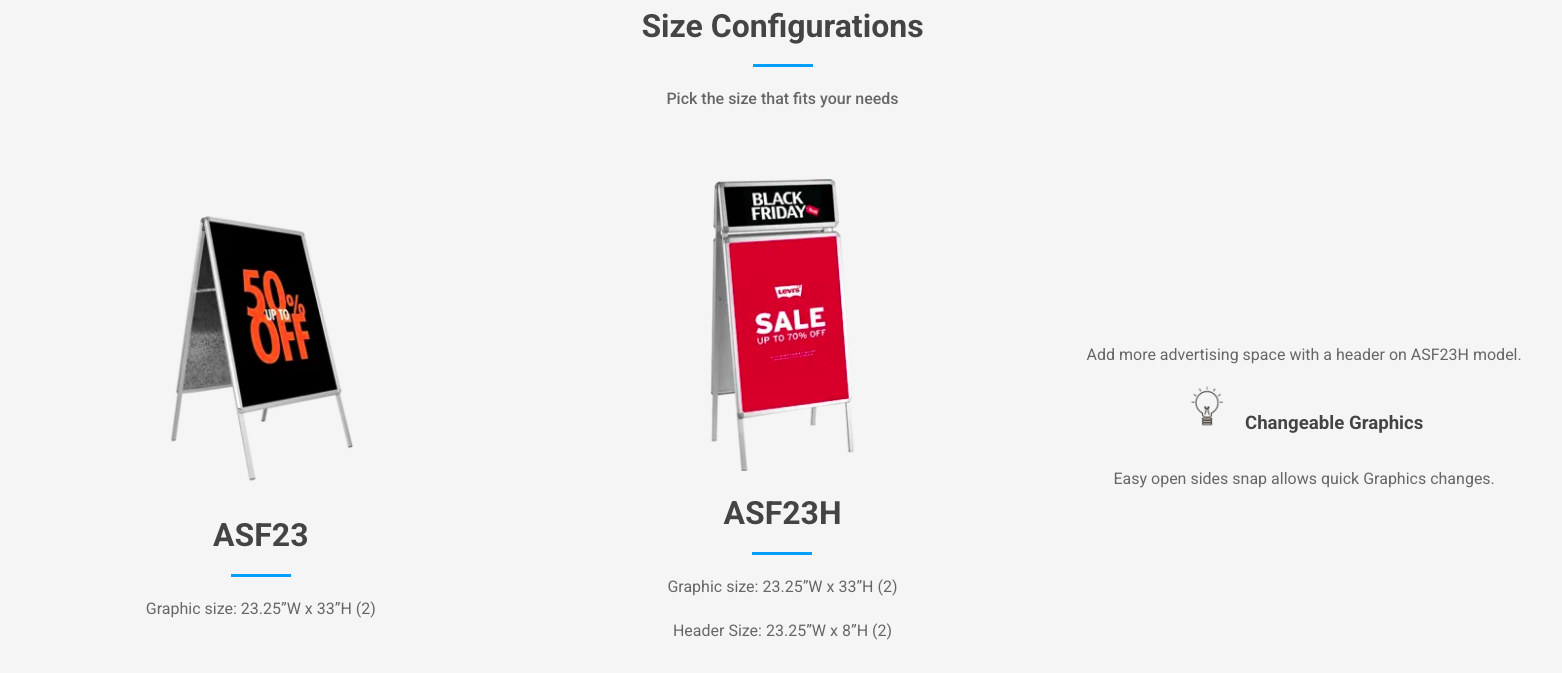Click the blue divider under Size Configurations
This screenshot has height=673, width=1562.
coord(782,65)
